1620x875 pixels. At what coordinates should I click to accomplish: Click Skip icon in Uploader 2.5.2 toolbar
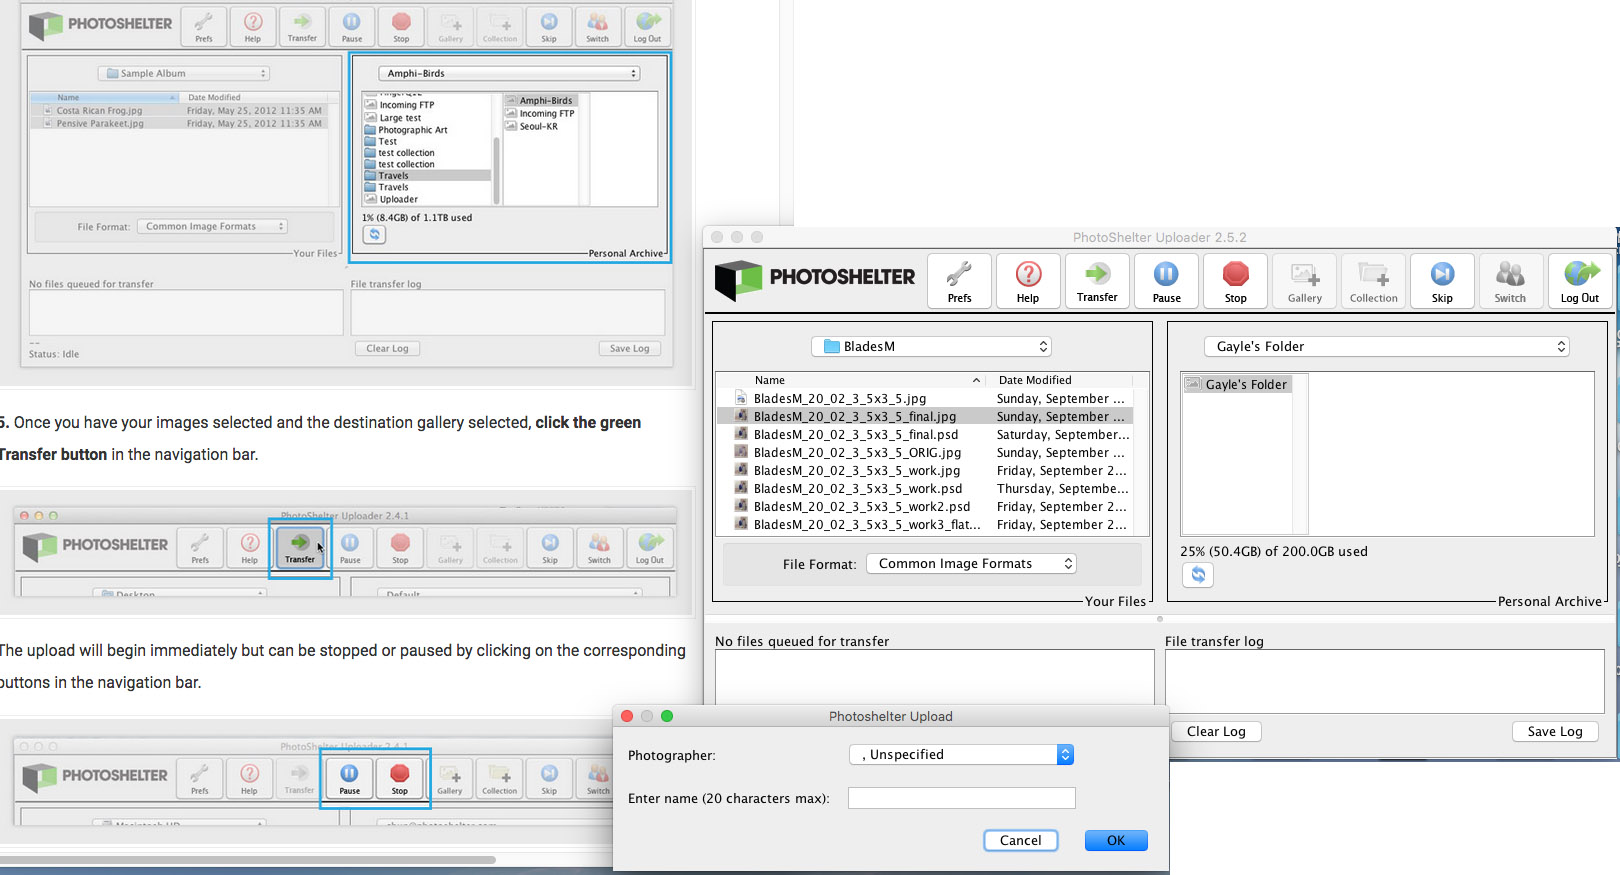click(1442, 281)
